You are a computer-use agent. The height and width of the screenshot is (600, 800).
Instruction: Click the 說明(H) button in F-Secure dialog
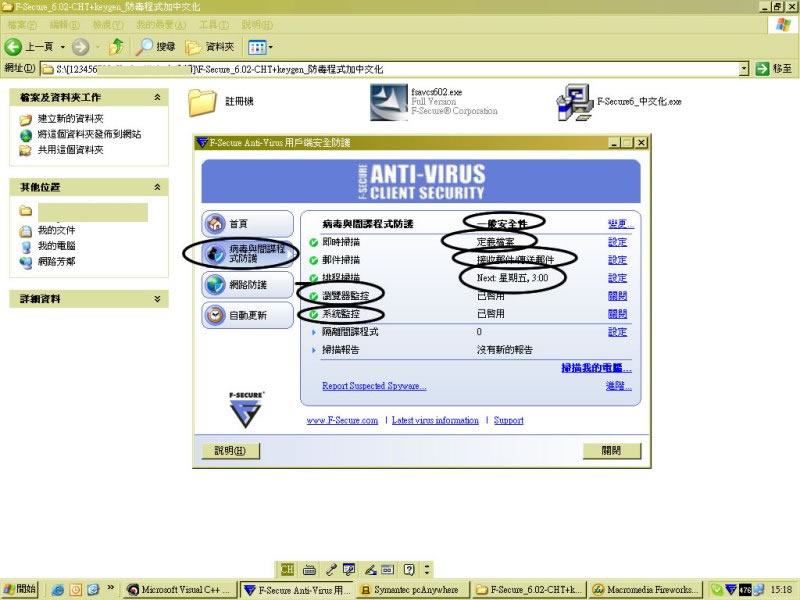click(x=230, y=451)
